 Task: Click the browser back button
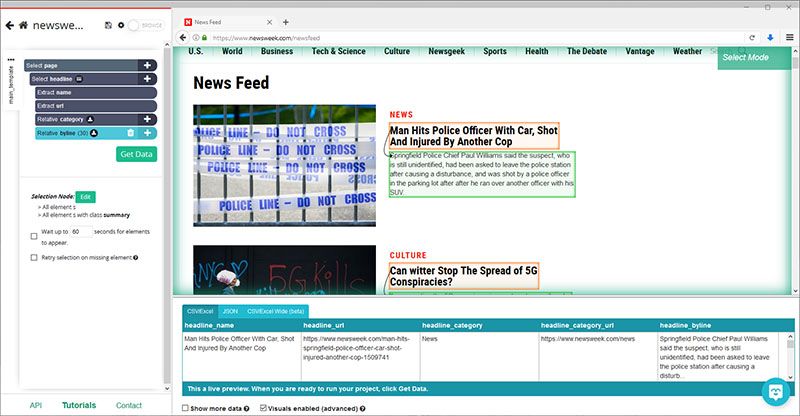(183, 38)
